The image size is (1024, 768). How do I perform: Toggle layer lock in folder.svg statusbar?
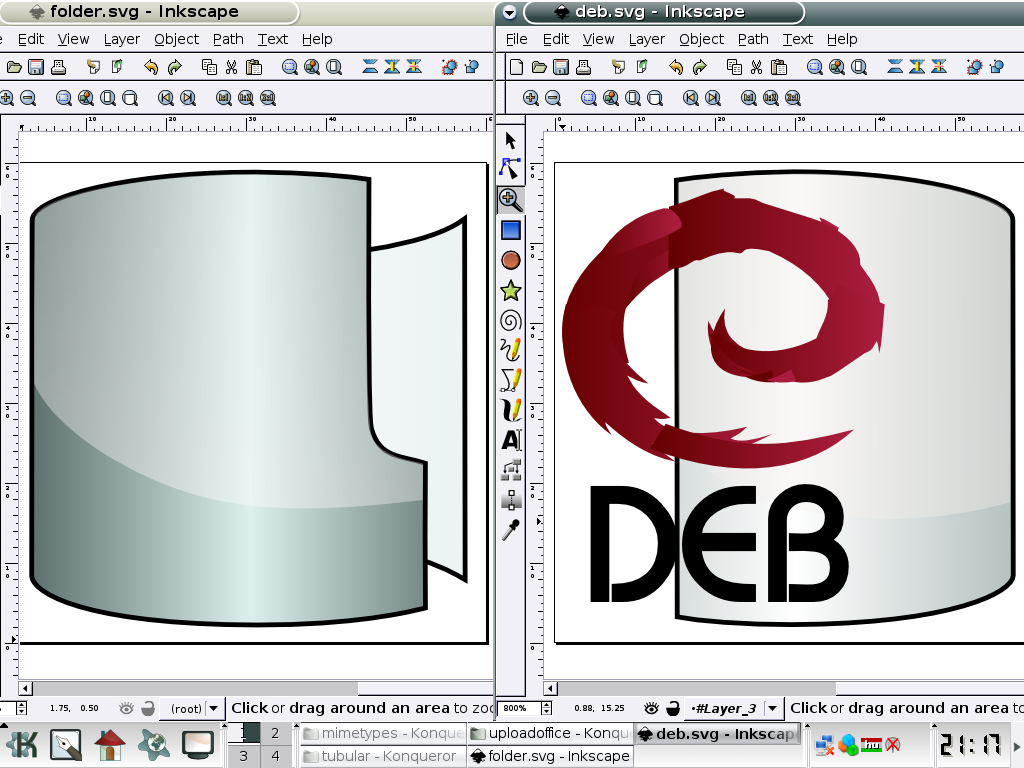pyautogui.click(x=148, y=708)
